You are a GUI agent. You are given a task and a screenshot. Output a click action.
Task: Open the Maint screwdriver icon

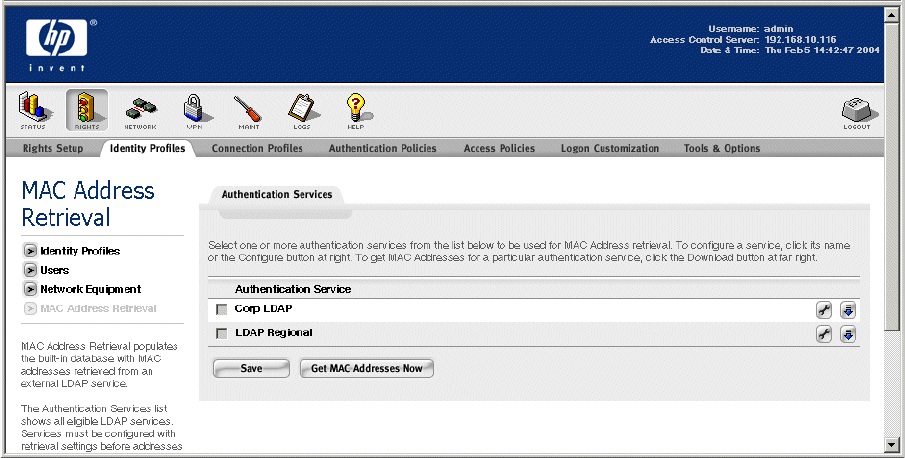248,111
